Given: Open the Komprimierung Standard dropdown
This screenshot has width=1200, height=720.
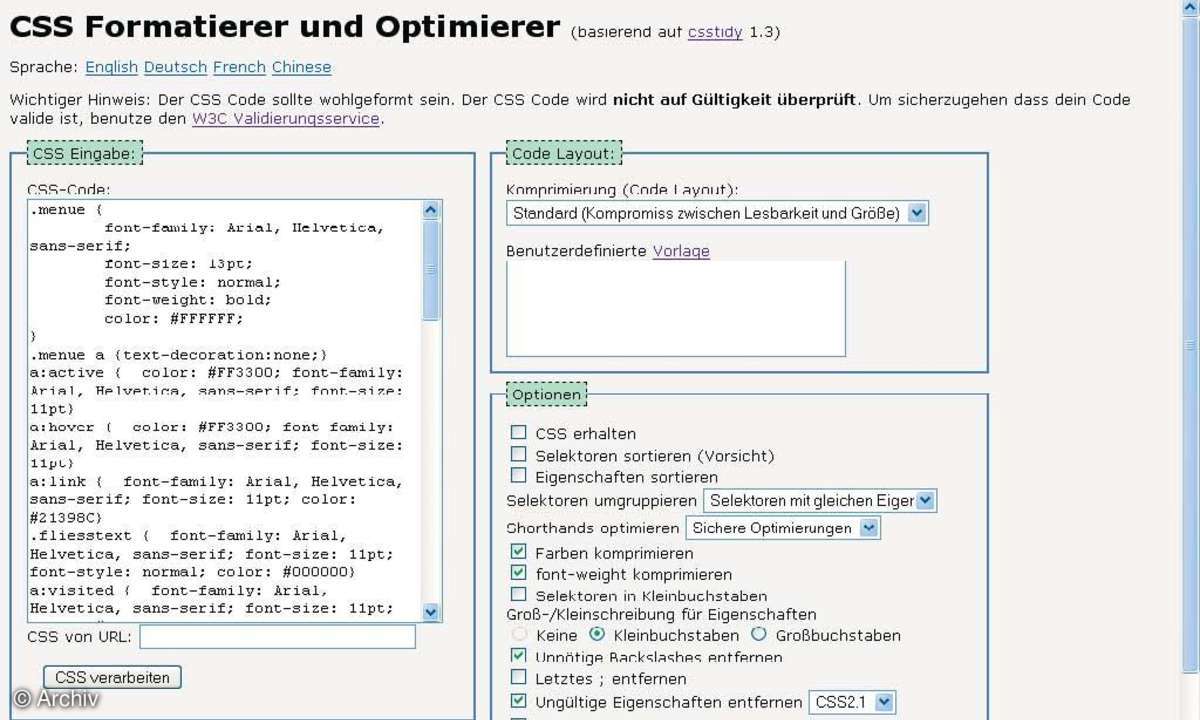Looking at the screenshot, I should coord(717,213).
